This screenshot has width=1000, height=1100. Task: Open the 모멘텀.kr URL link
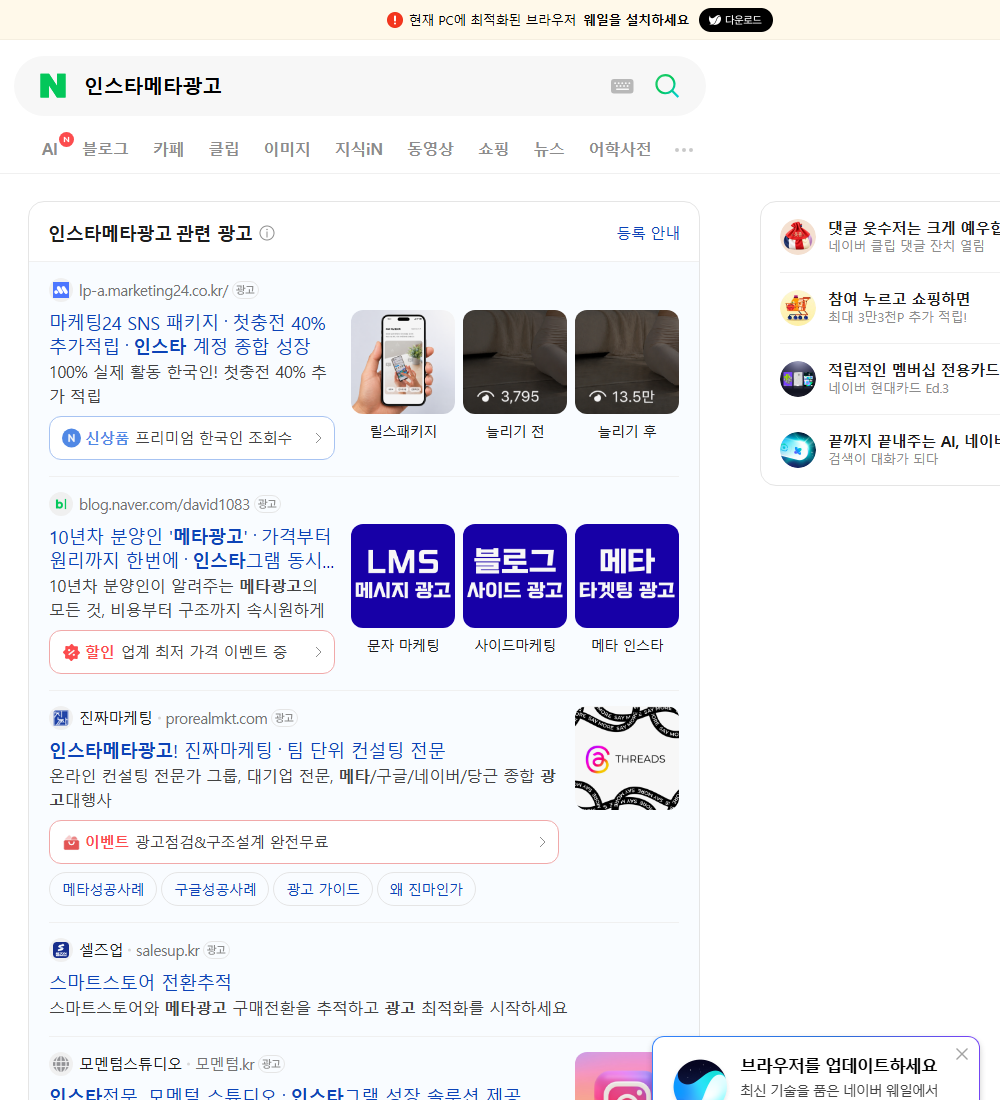click(x=225, y=1064)
